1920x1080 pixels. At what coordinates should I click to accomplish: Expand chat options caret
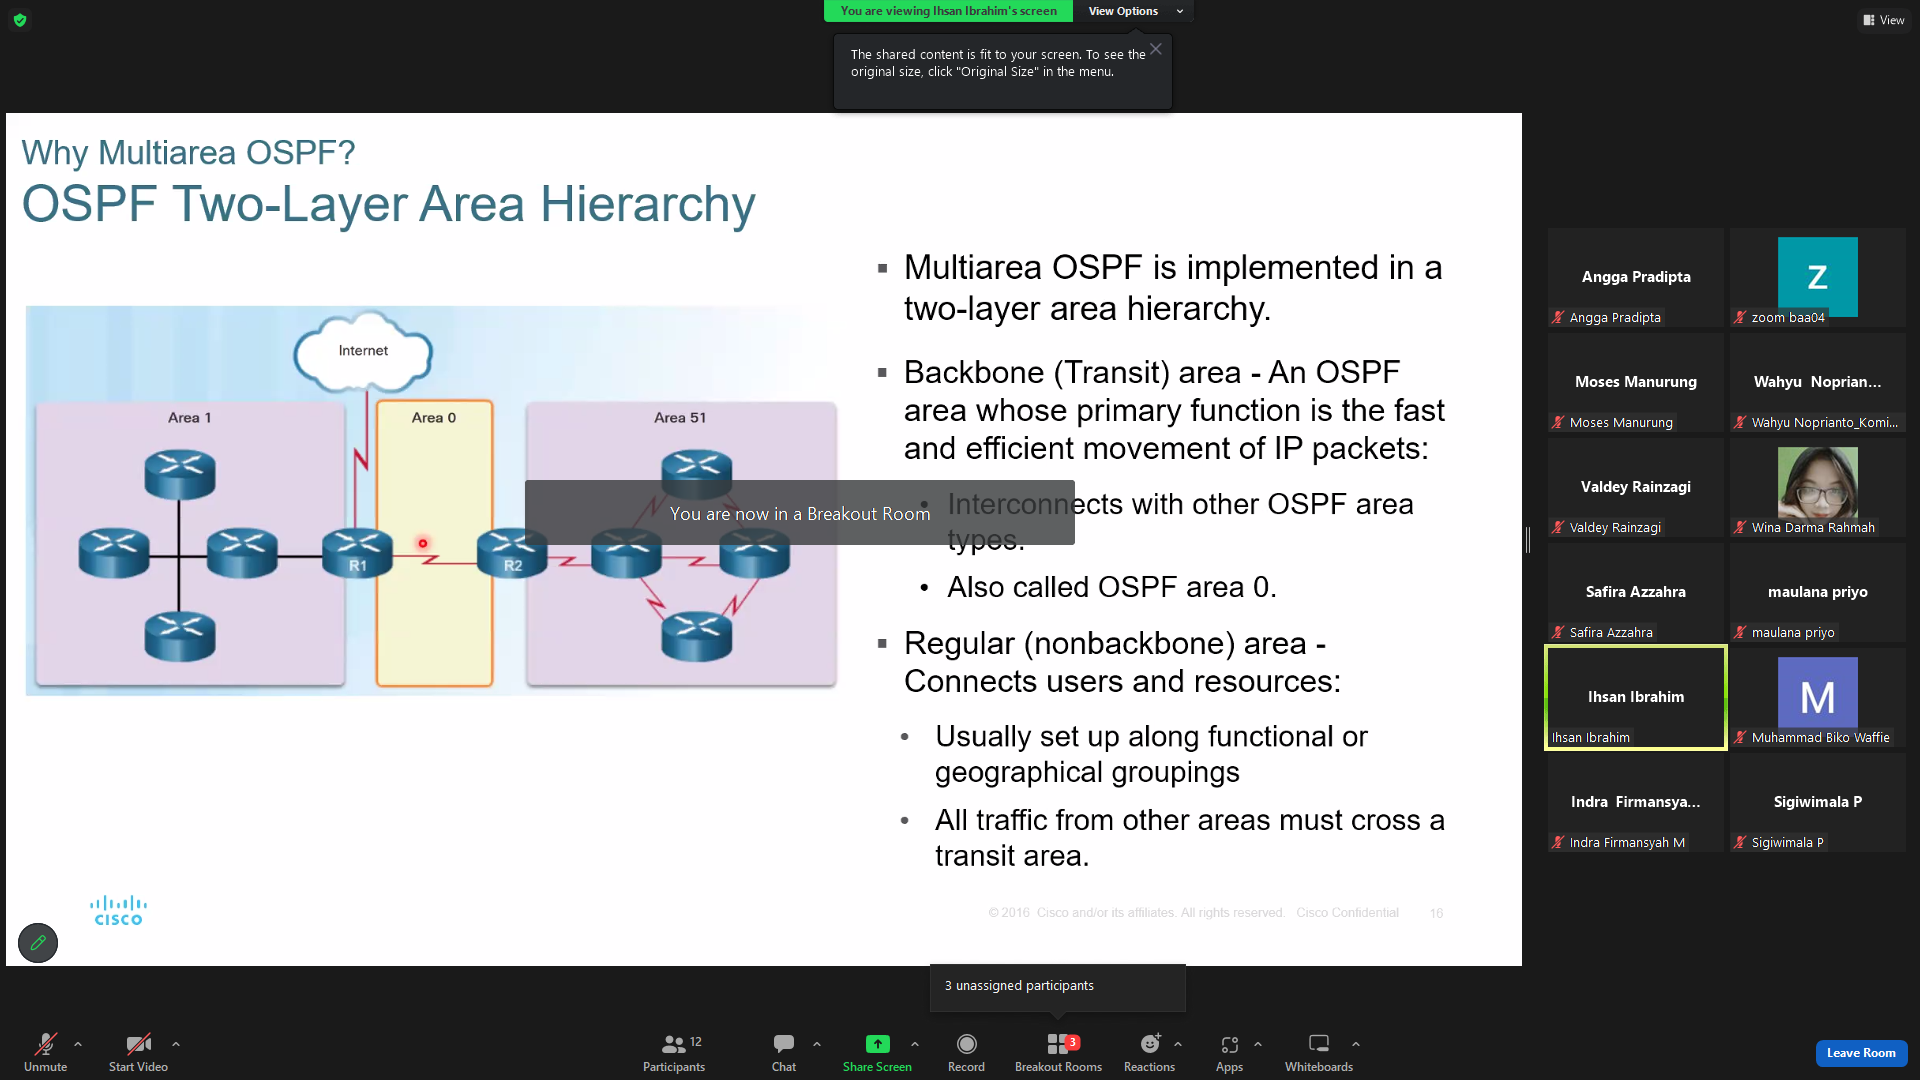pos(817,1044)
